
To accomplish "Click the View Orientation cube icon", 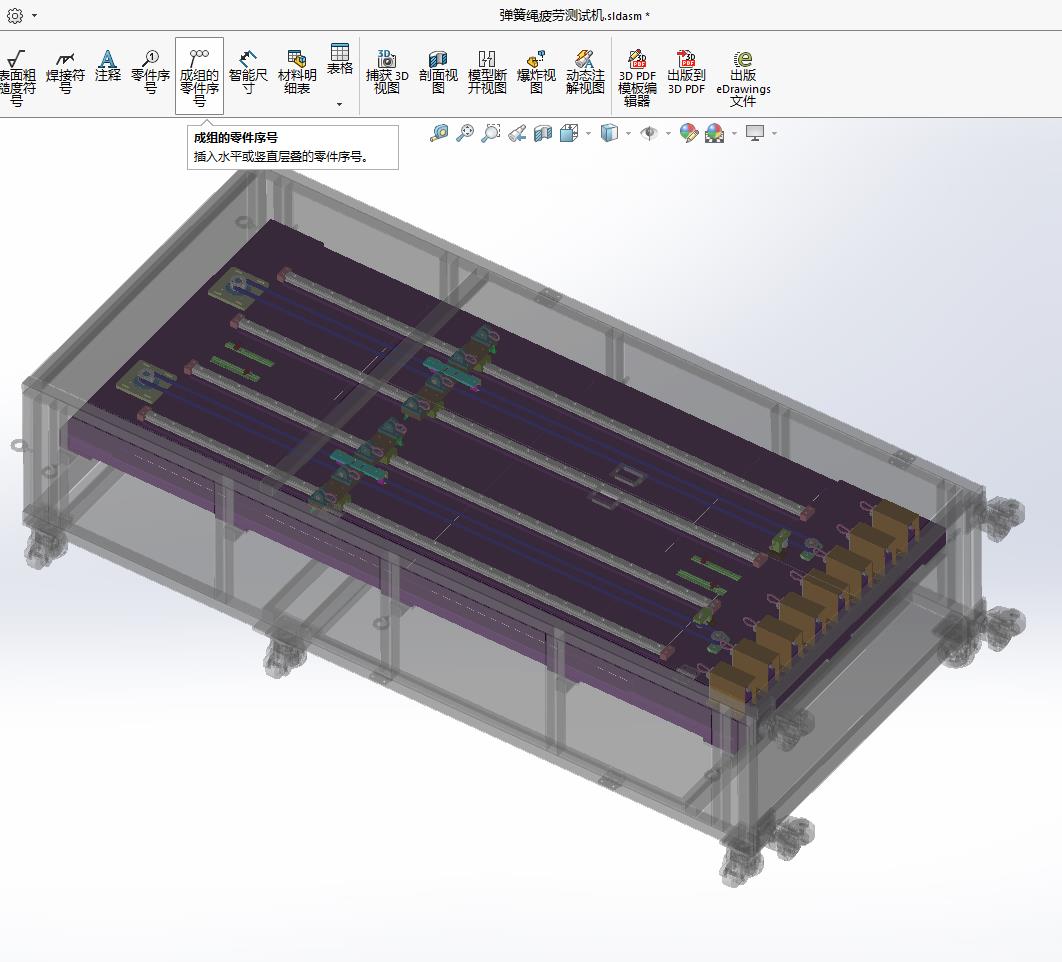I will (x=569, y=133).
